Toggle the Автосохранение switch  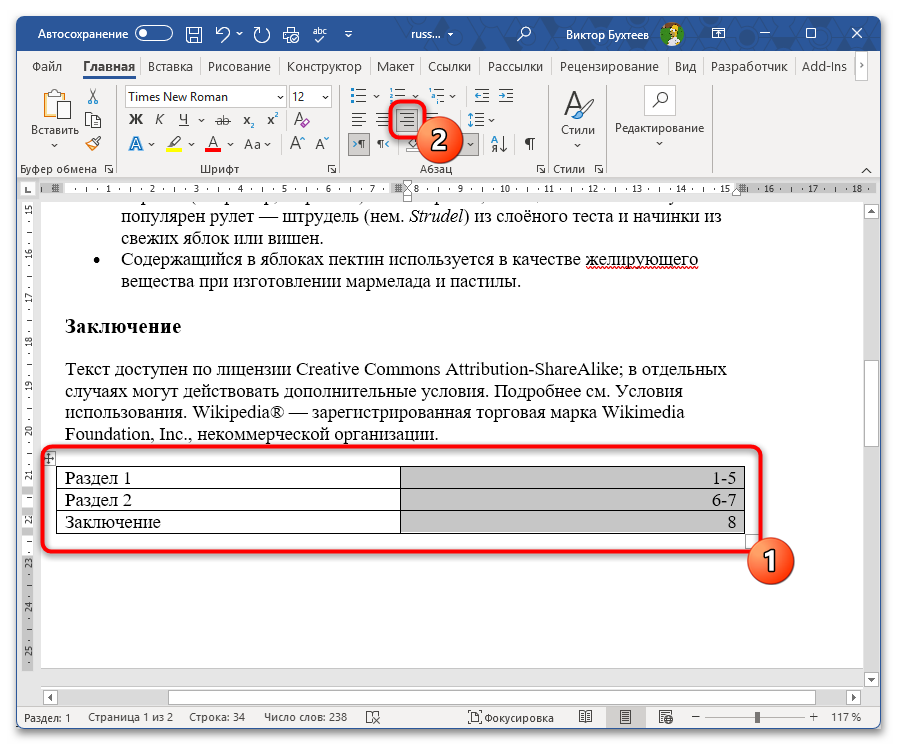[x=153, y=34]
